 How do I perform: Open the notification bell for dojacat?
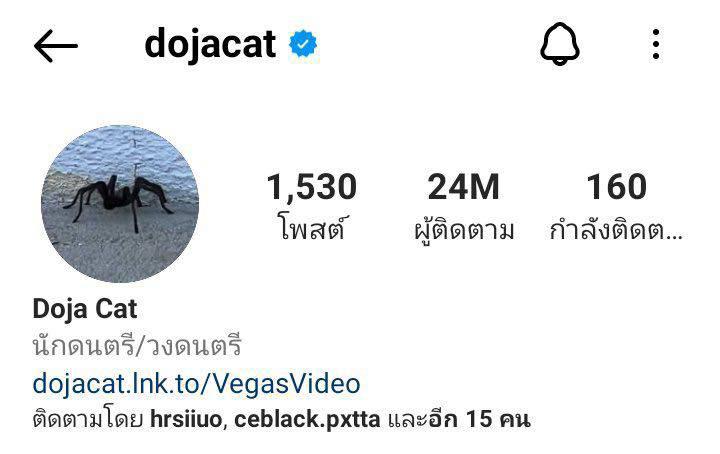click(x=559, y=44)
